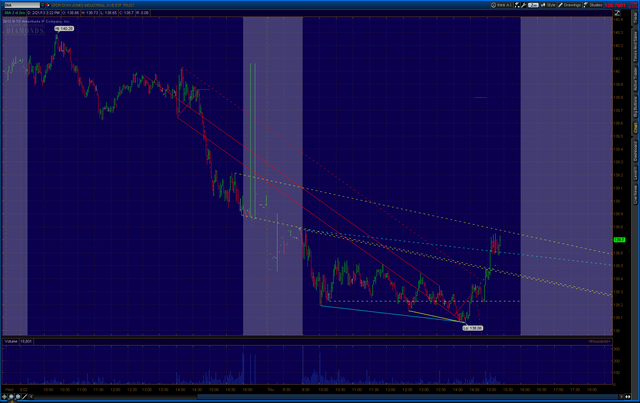Click the high price cell in info bar
Viewport: 640px width, 403px height.
pyautogui.click(x=90, y=13)
